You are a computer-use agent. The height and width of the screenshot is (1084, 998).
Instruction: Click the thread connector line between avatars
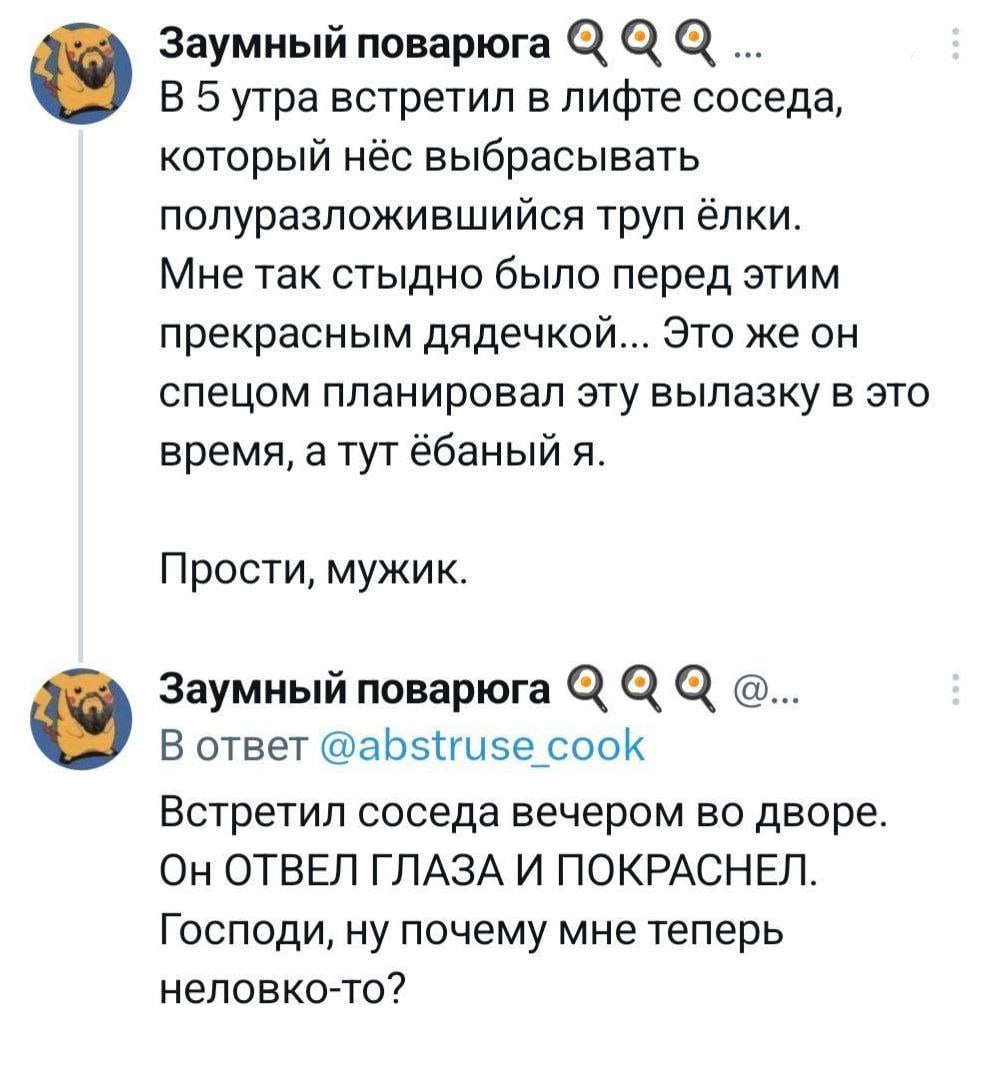[x=80, y=380]
